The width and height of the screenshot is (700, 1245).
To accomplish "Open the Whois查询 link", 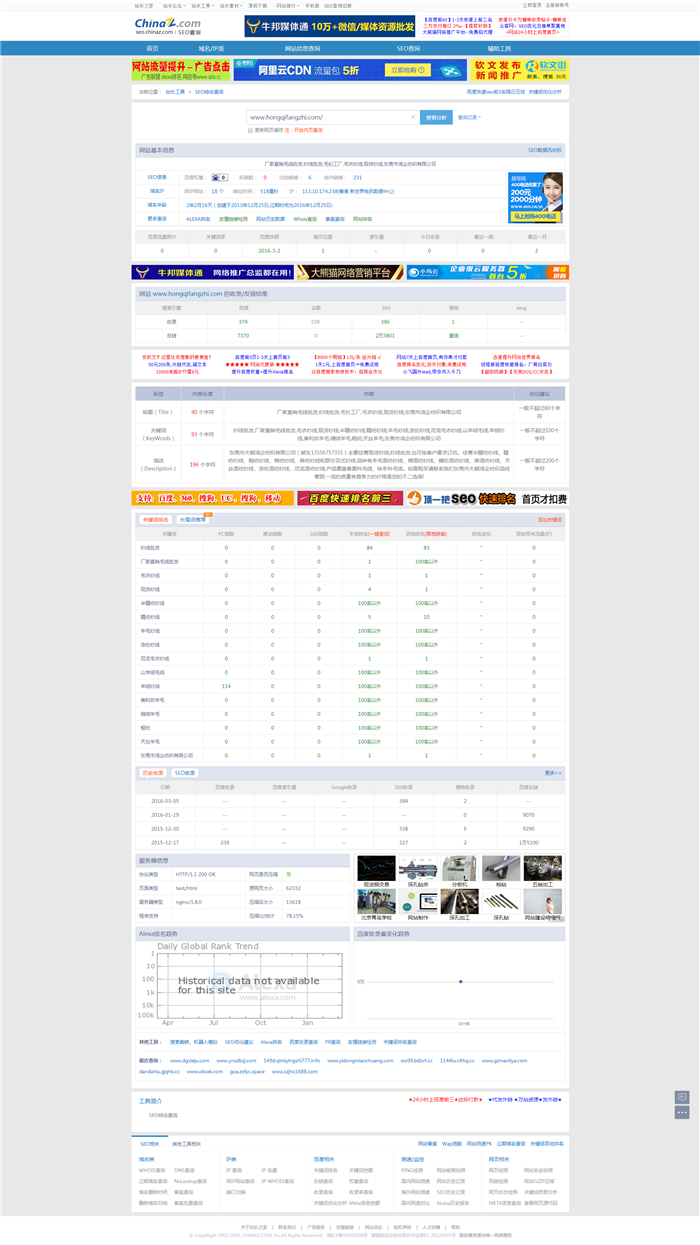I will coord(304,218).
